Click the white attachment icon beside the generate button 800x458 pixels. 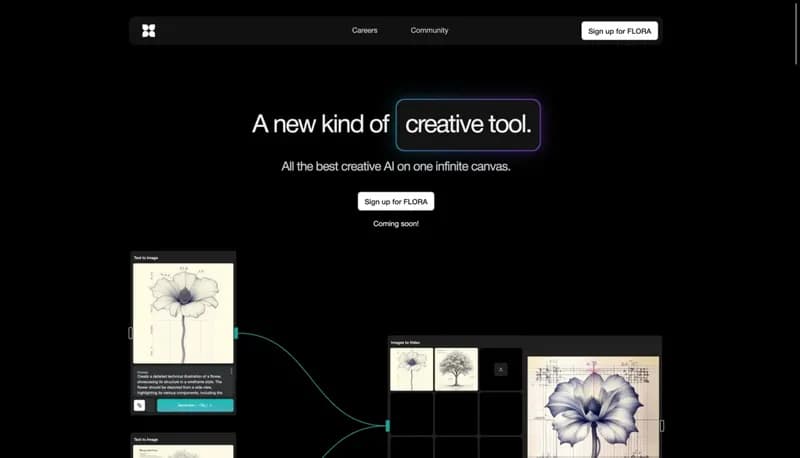[139, 405]
